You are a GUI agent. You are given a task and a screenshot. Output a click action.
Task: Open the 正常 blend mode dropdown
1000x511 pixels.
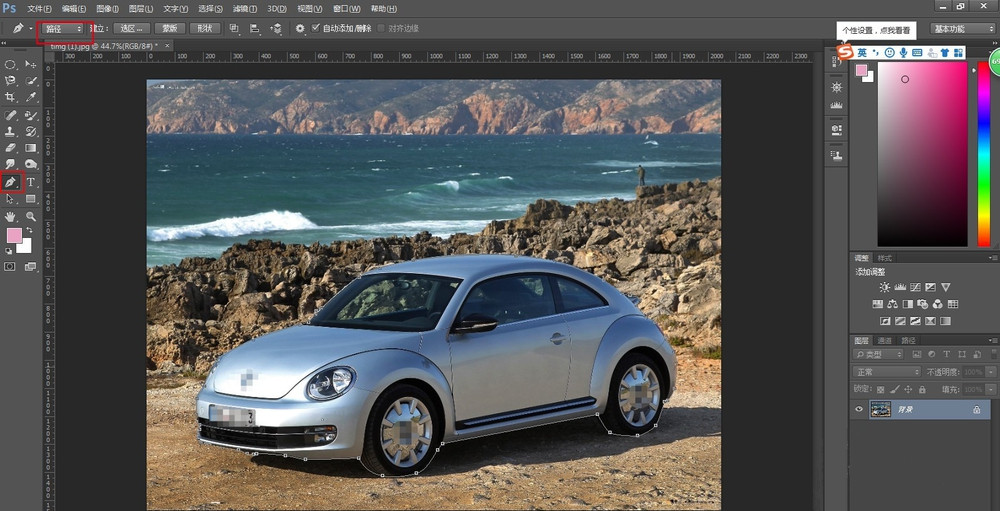[x=888, y=372]
